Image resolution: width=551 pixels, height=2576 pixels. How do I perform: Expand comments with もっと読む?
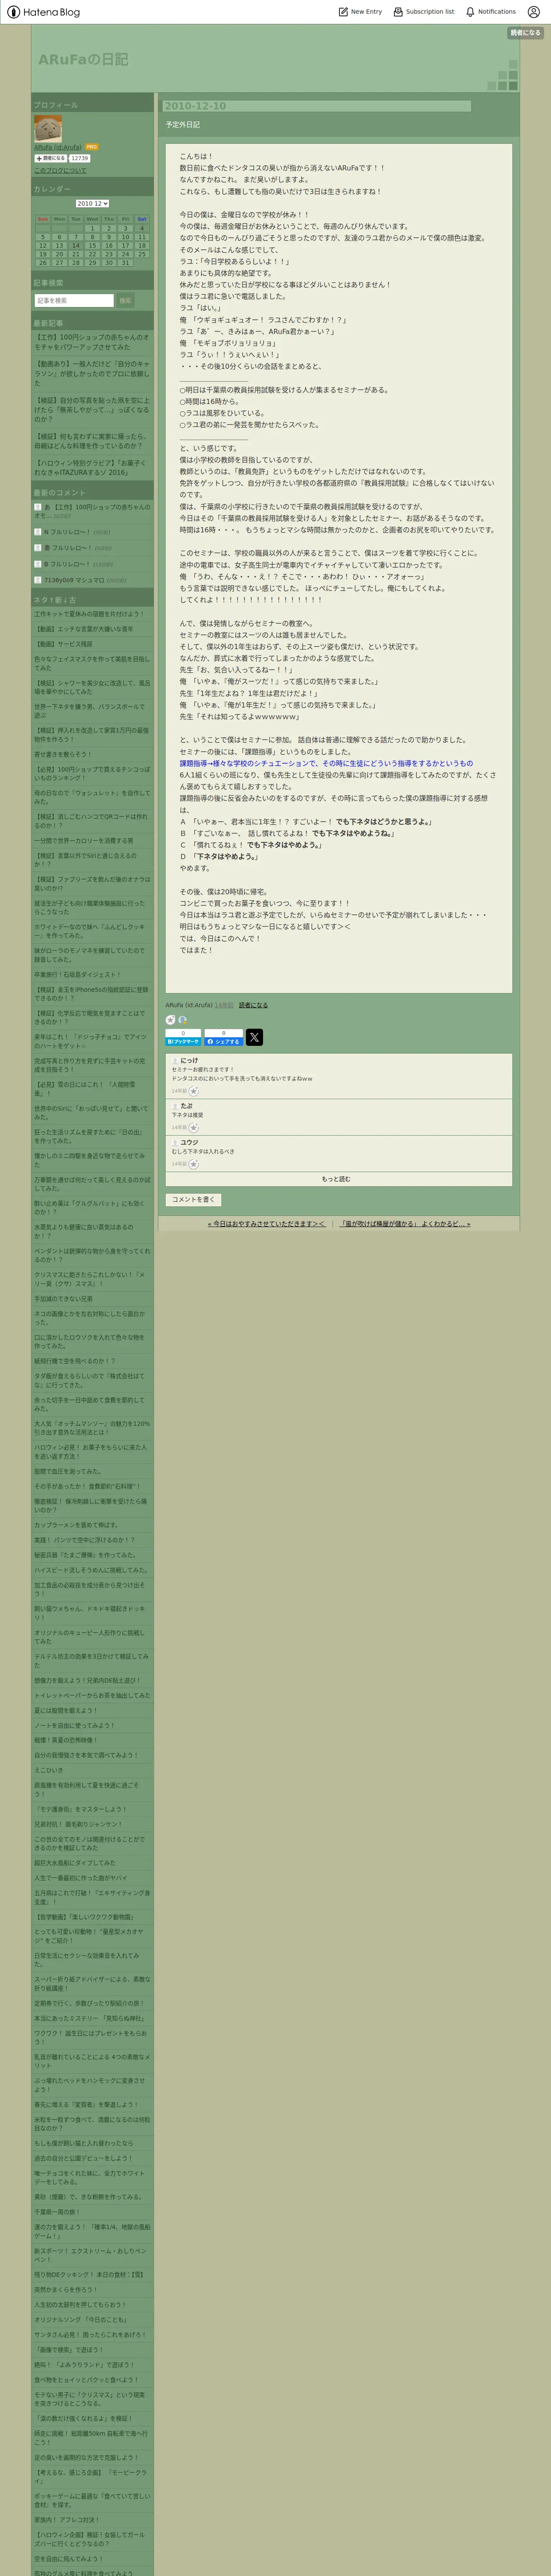[x=338, y=1180]
